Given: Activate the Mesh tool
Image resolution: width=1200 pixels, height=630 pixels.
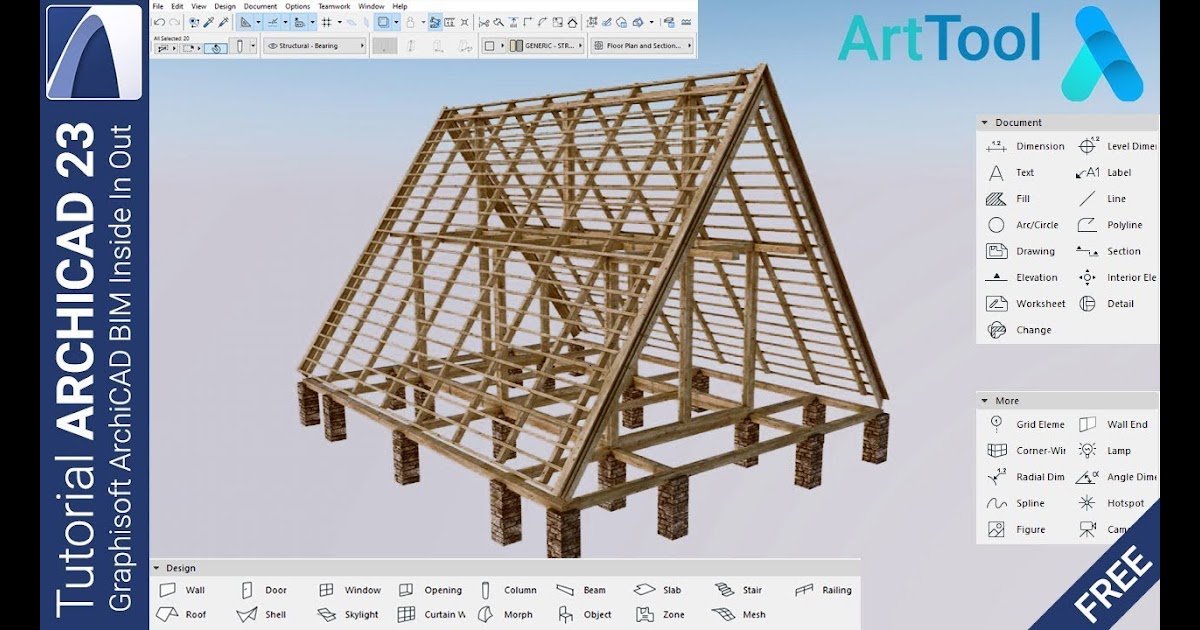Looking at the screenshot, I should [740, 615].
